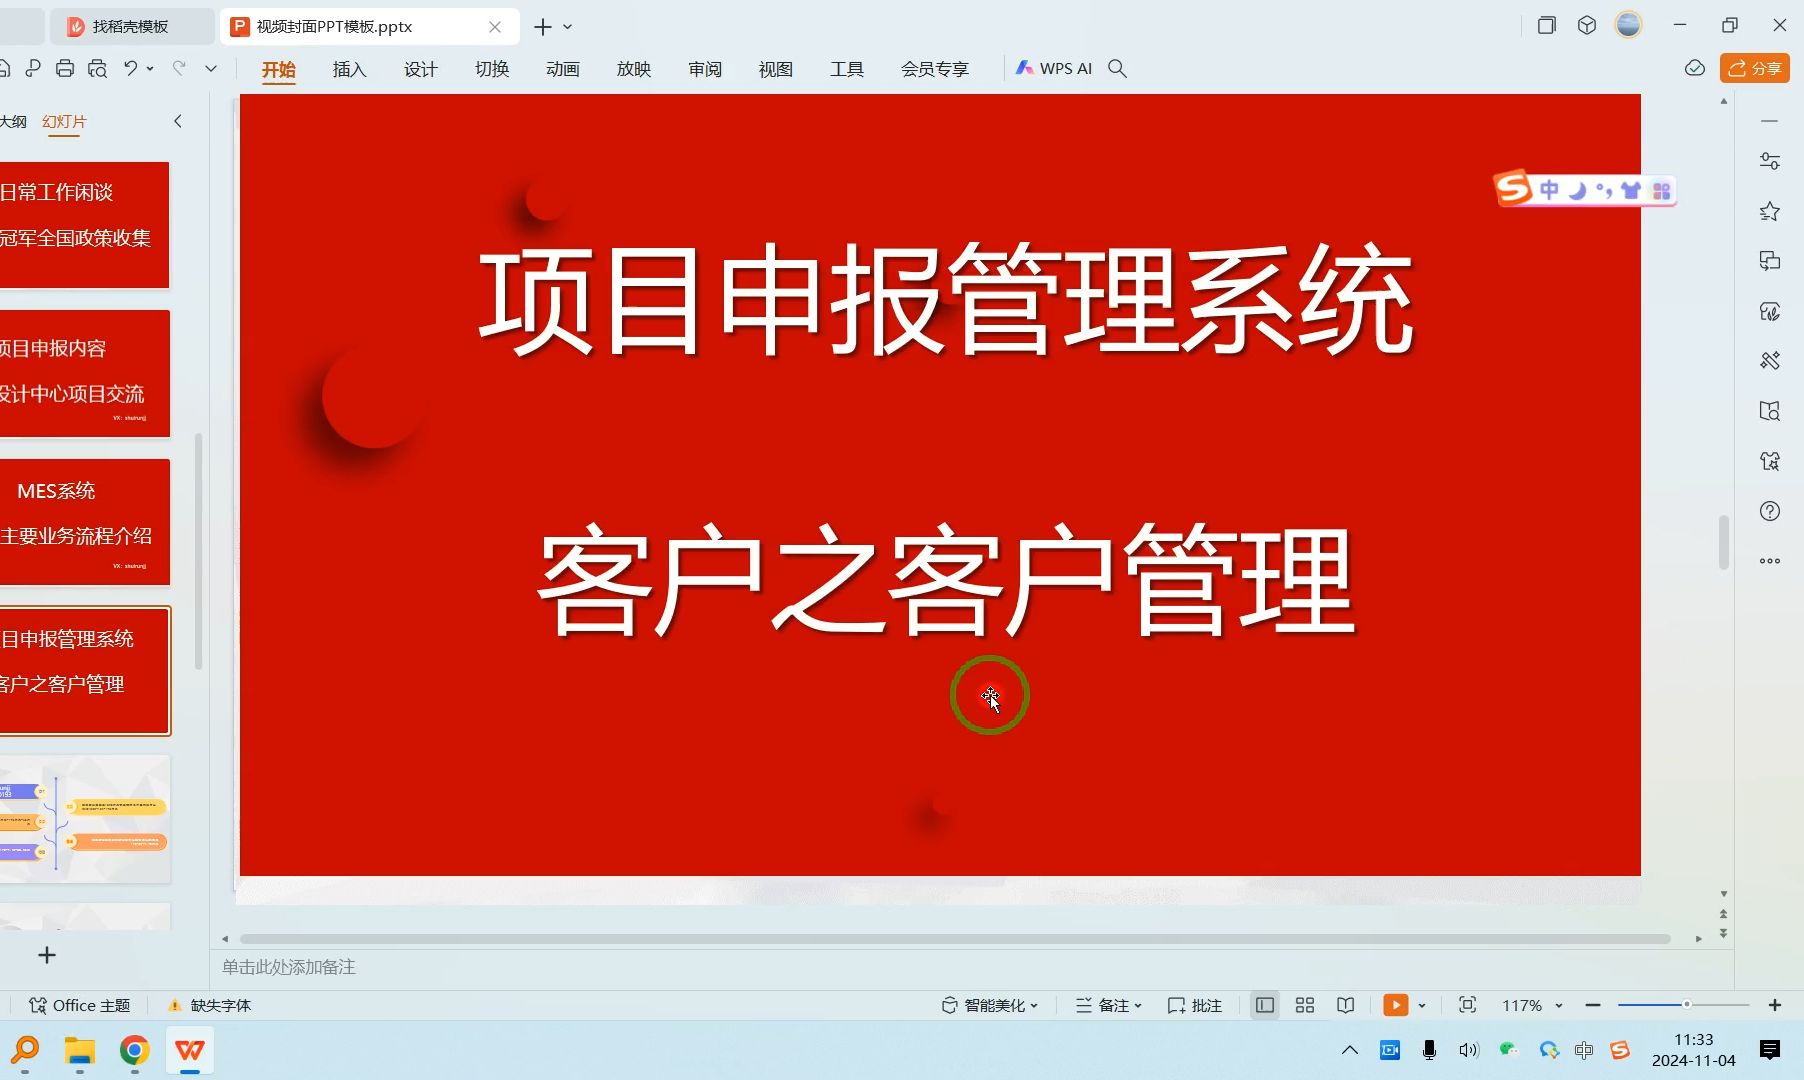Collapse right sidebar minus bar
Image resolution: width=1804 pixels, height=1080 pixels.
point(1770,121)
